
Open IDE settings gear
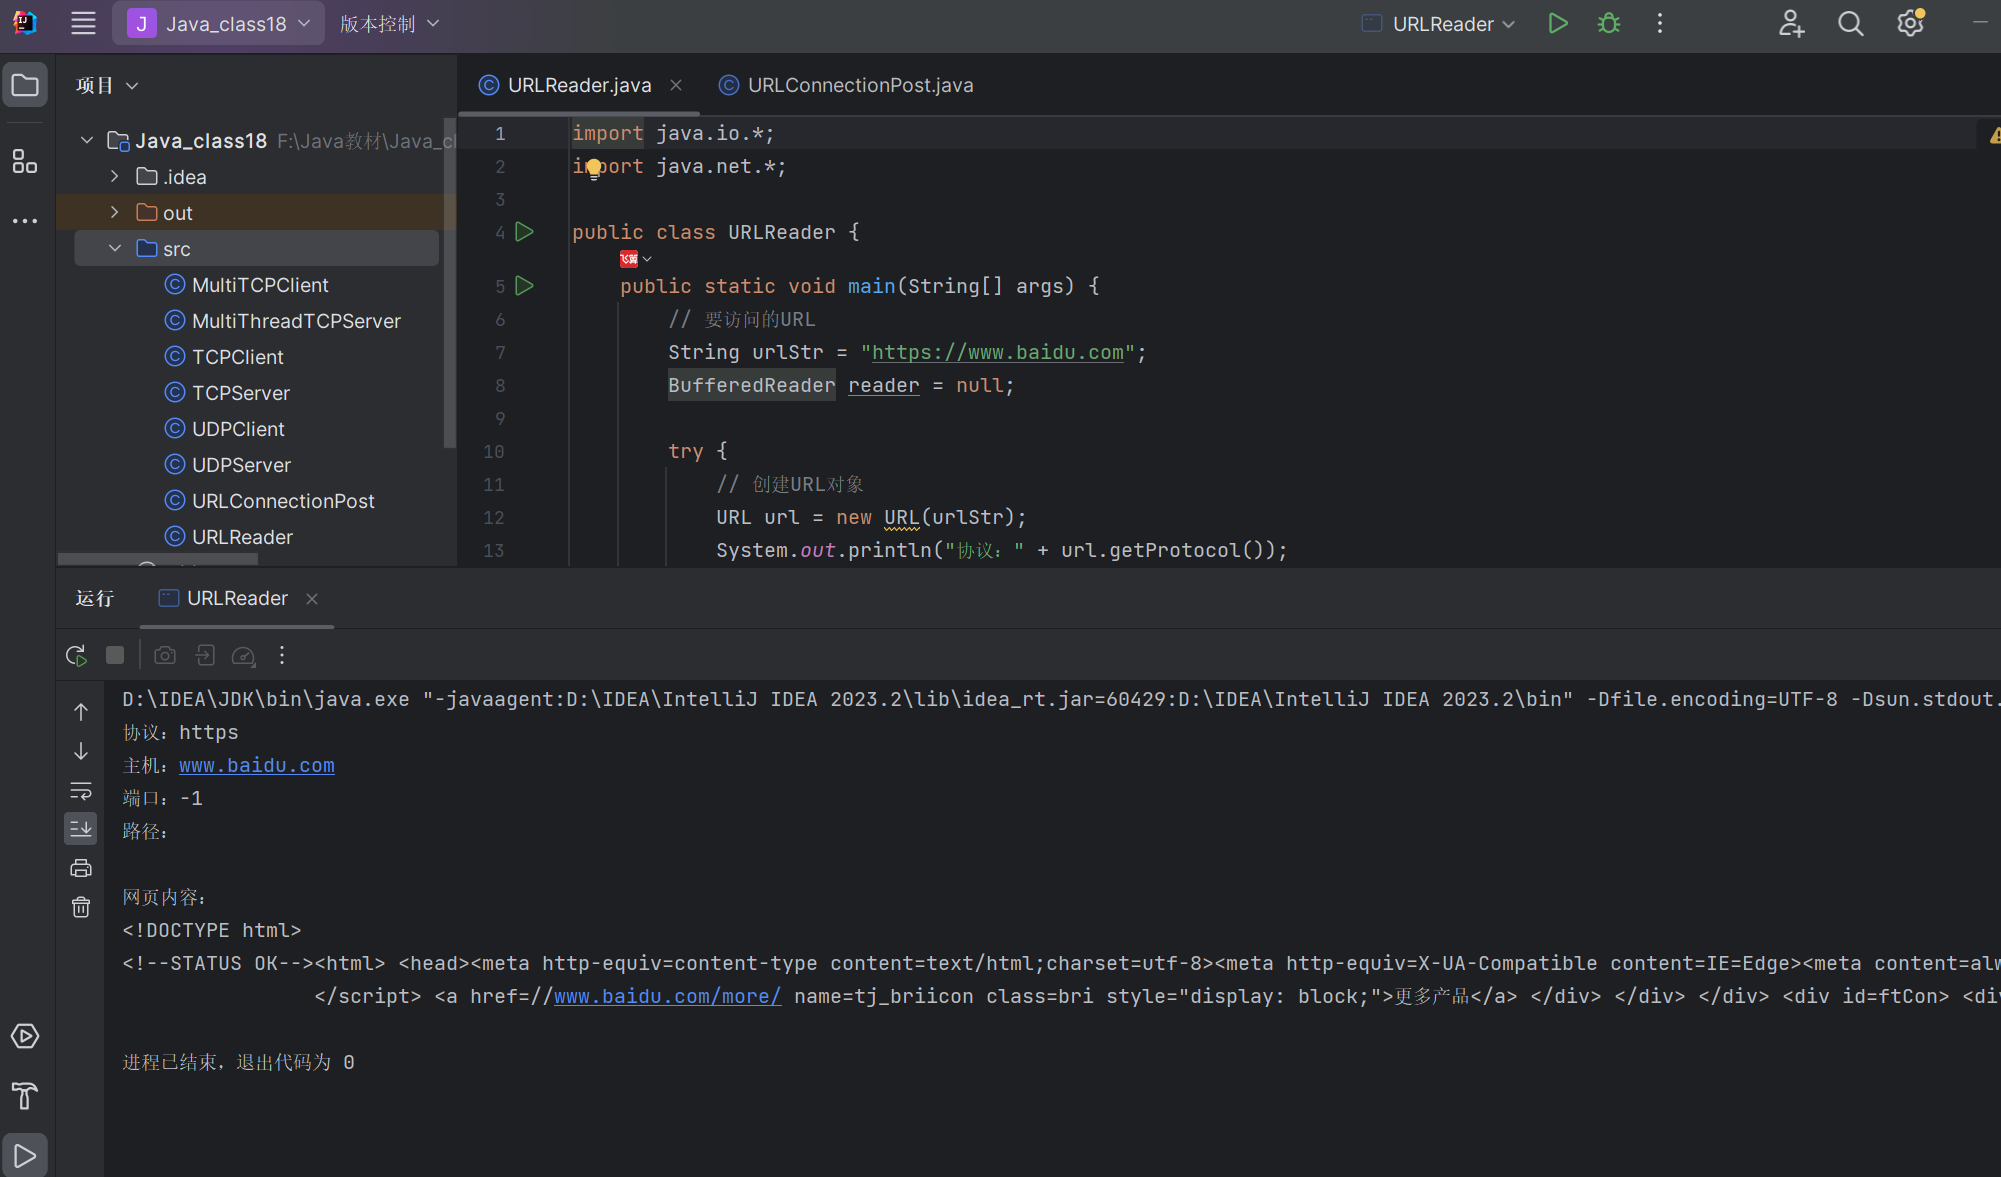[1910, 23]
